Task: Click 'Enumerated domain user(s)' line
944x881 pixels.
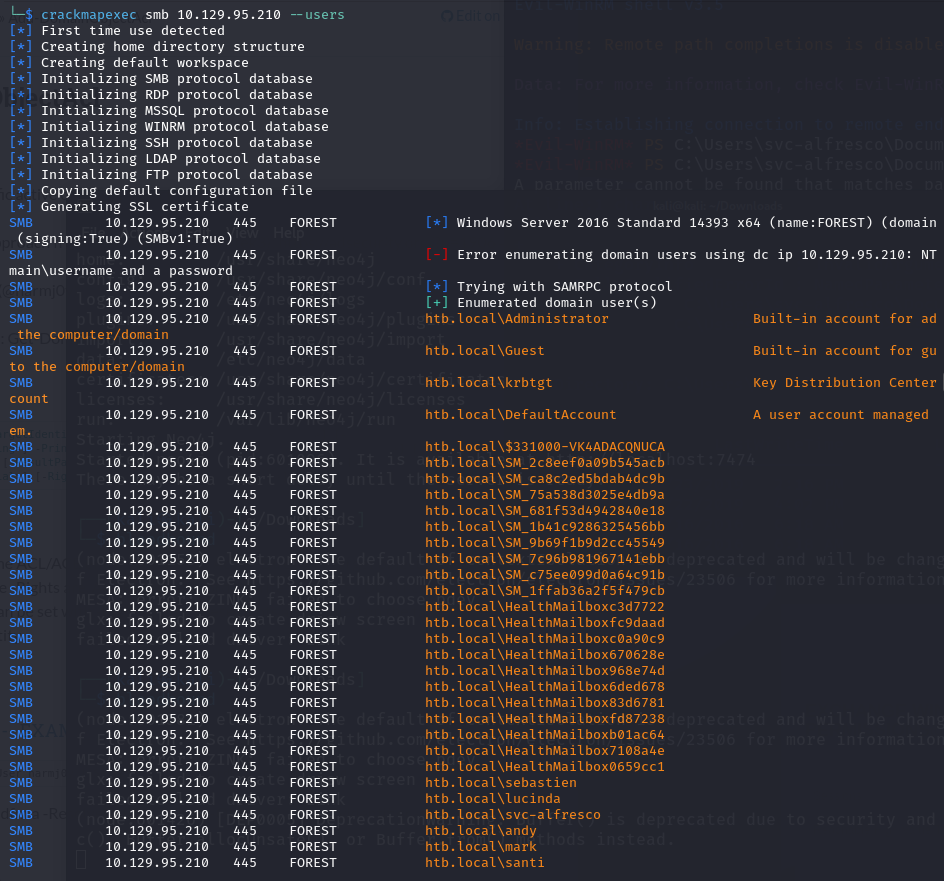Action: pos(556,302)
